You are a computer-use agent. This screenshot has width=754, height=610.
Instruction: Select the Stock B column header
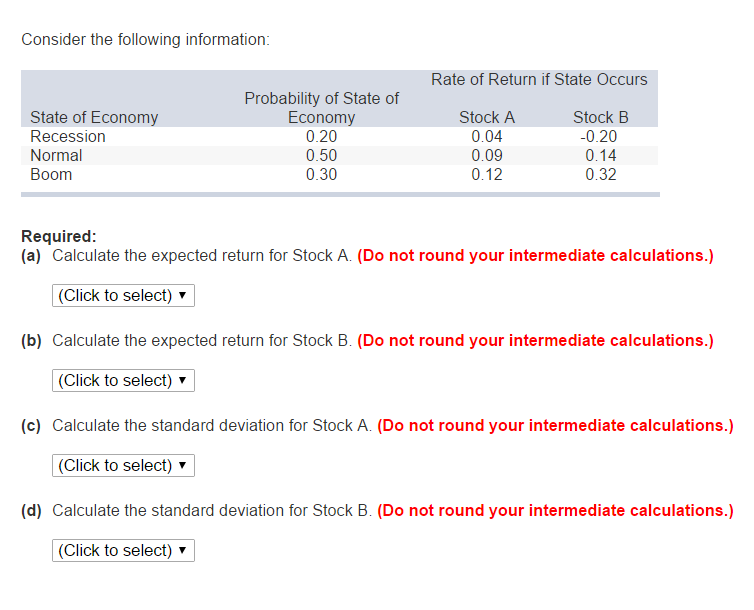point(601,117)
